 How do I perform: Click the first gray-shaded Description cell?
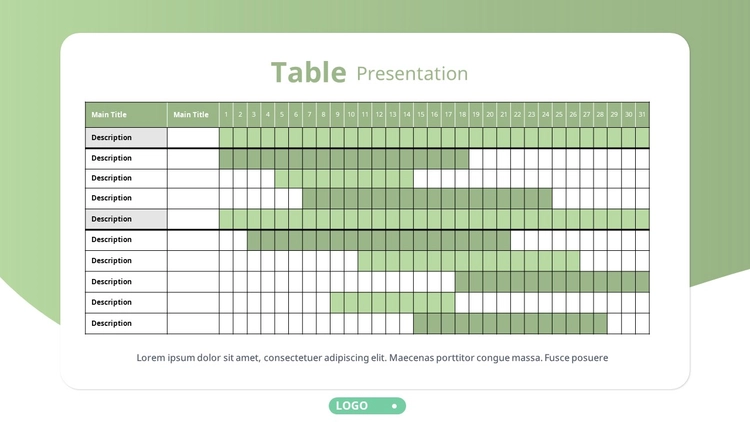(126, 138)
